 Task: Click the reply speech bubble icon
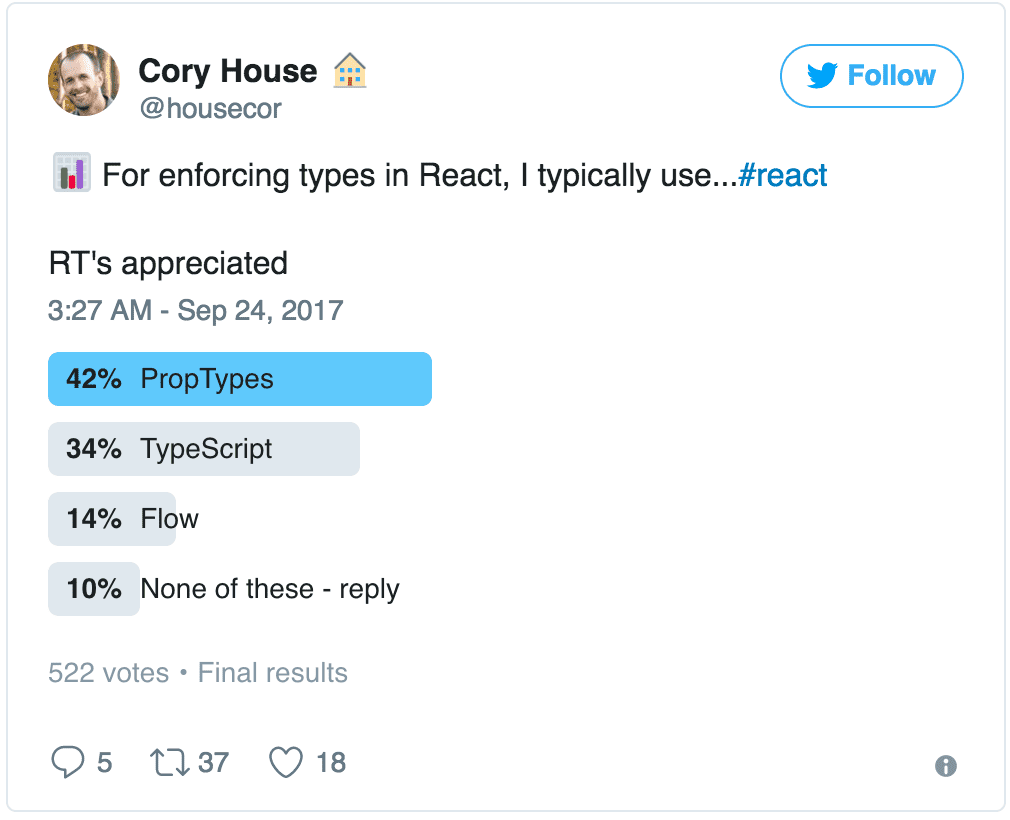click(x=67, y=763)
